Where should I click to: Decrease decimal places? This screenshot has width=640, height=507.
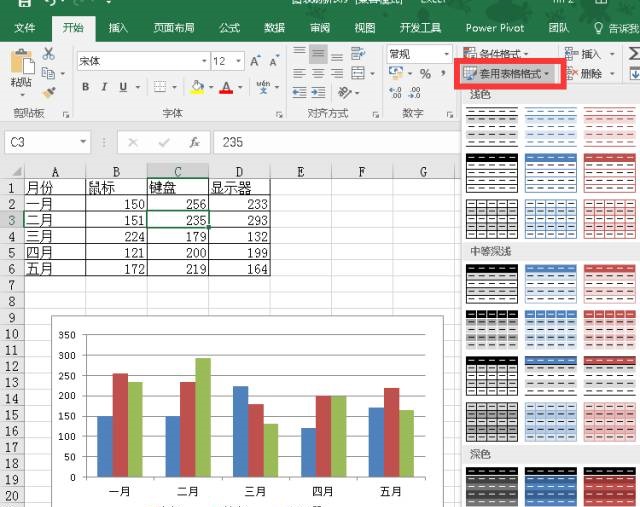(414, 93)
